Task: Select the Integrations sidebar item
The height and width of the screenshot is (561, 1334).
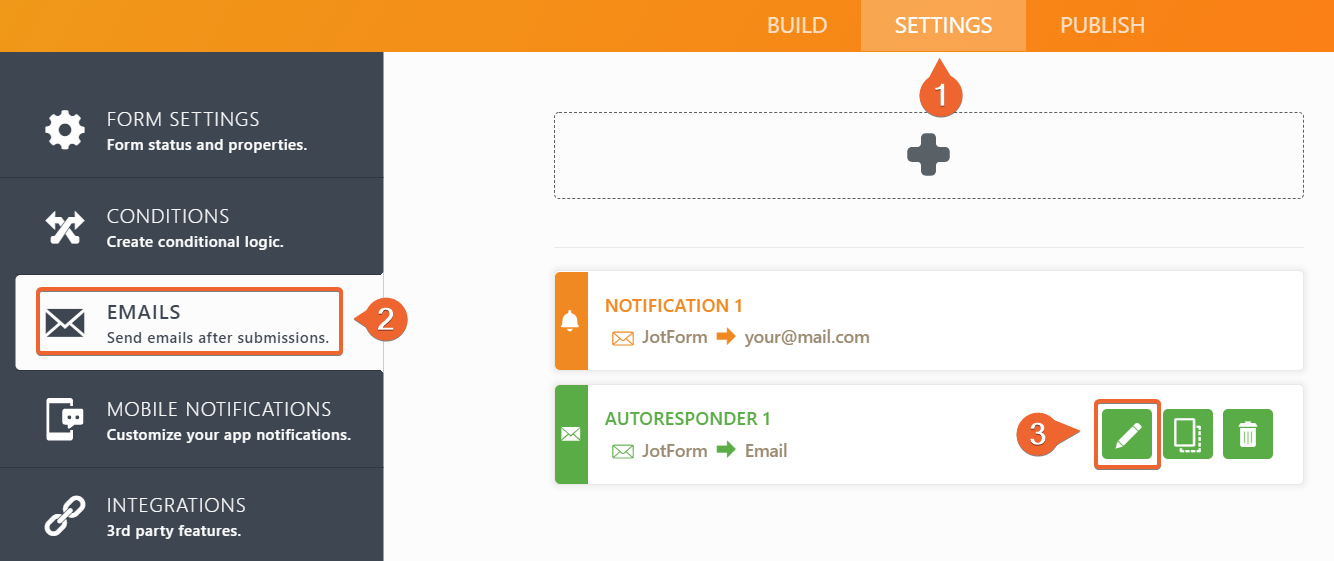Action: click(176, 516)
